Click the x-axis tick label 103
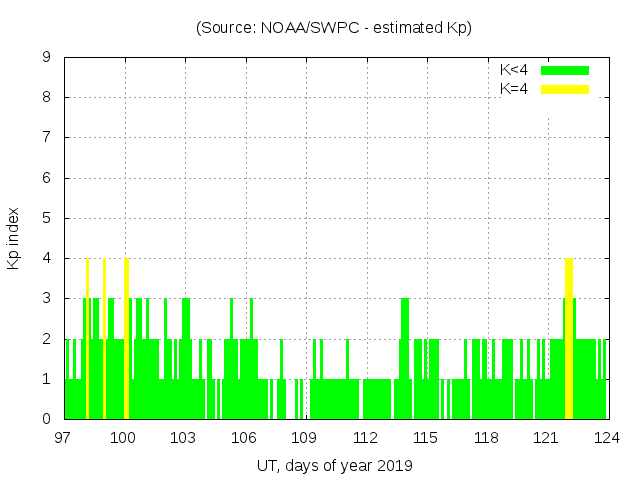The width and height of the screenshot is (640, 480). pyautogui.click(x=184, y=437)
